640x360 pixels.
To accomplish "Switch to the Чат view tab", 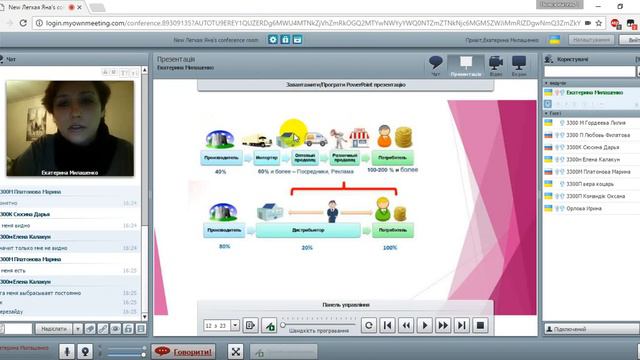I will [436, 66].
